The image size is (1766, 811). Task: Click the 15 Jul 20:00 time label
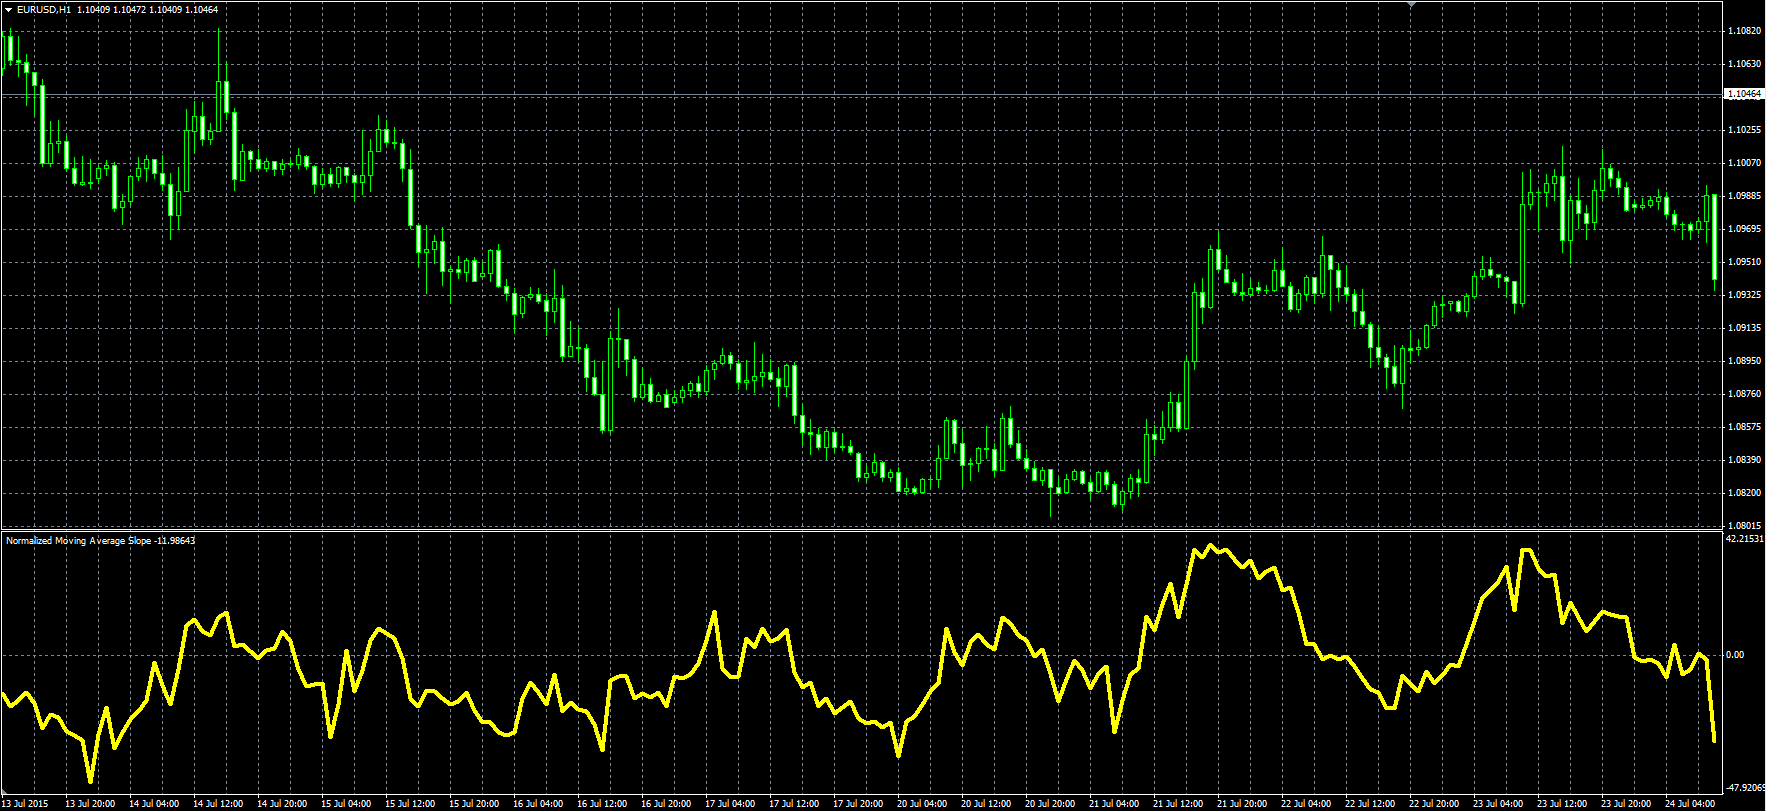coord(474,804)
